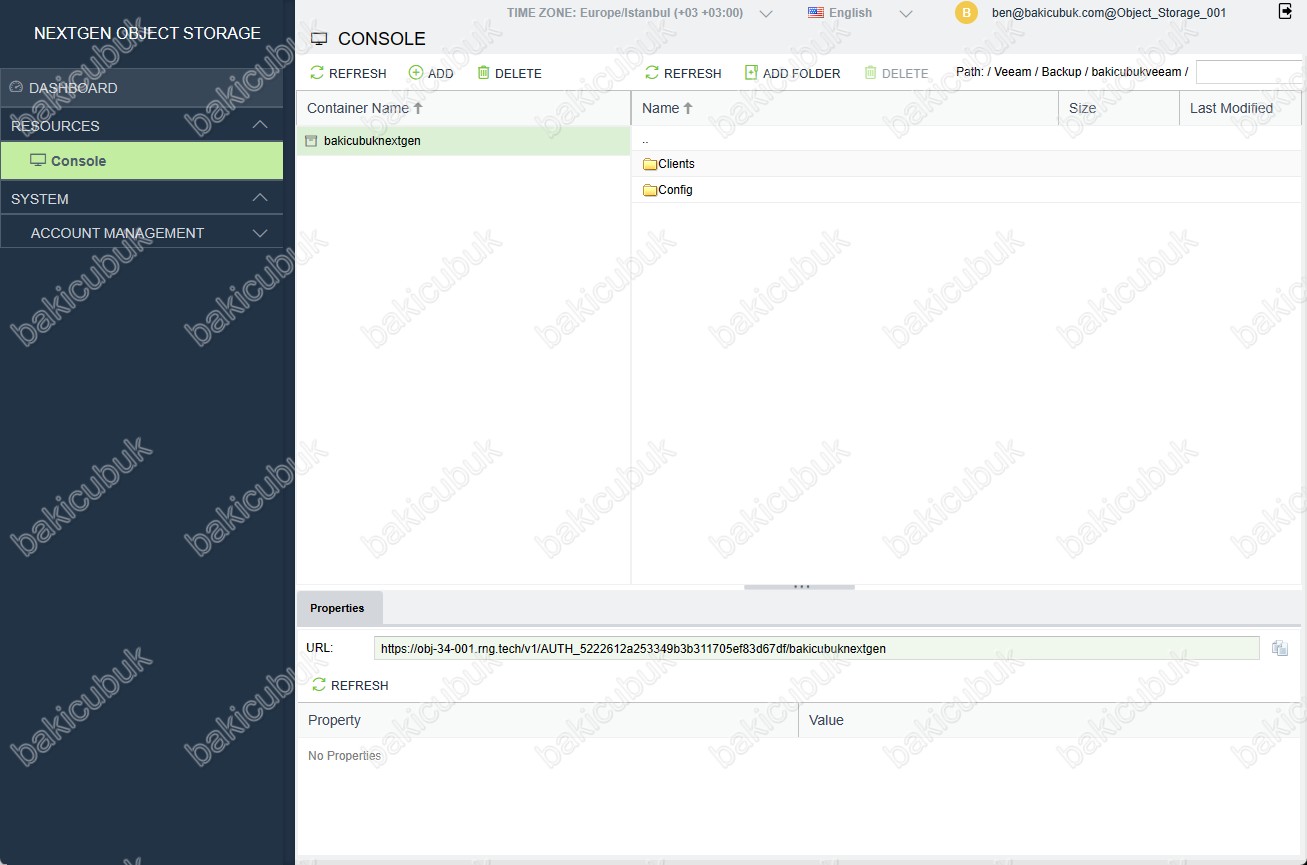Expand ACCOUNT MANAGEMENT submenu
Screen dimensions: 1307x865
(260, 233)
